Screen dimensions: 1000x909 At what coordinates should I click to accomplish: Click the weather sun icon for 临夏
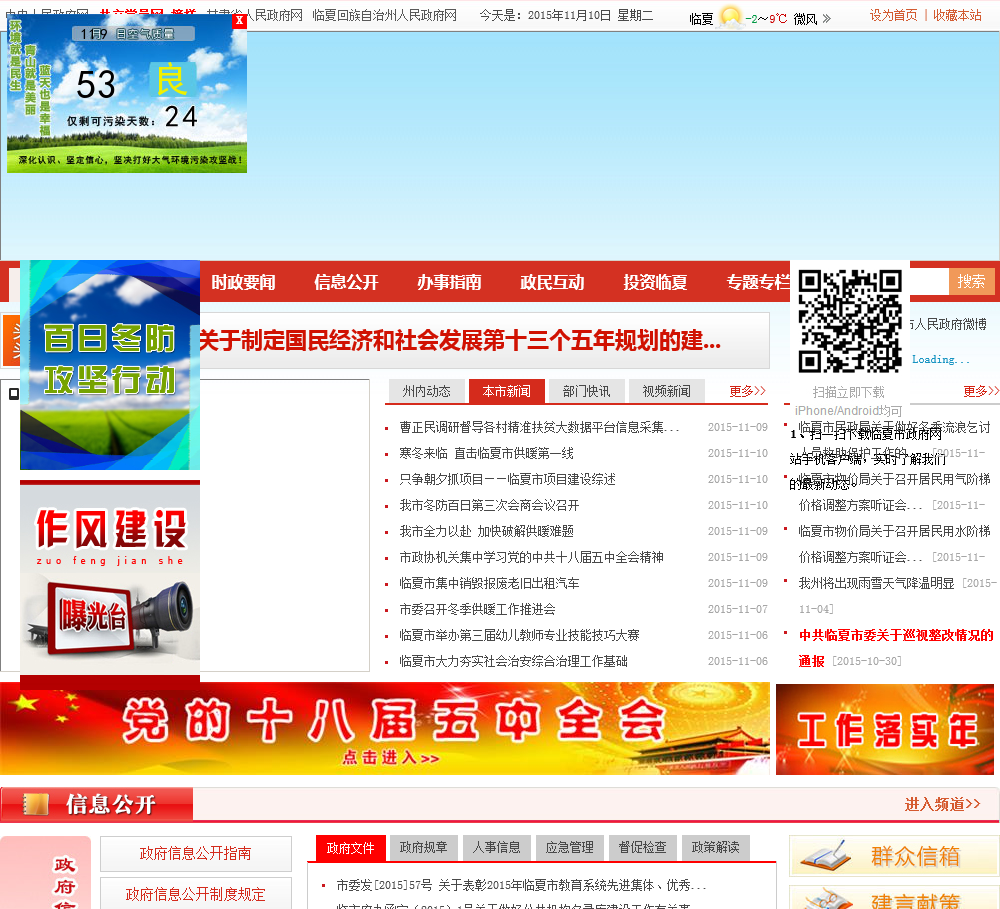[x=730, y=18]
